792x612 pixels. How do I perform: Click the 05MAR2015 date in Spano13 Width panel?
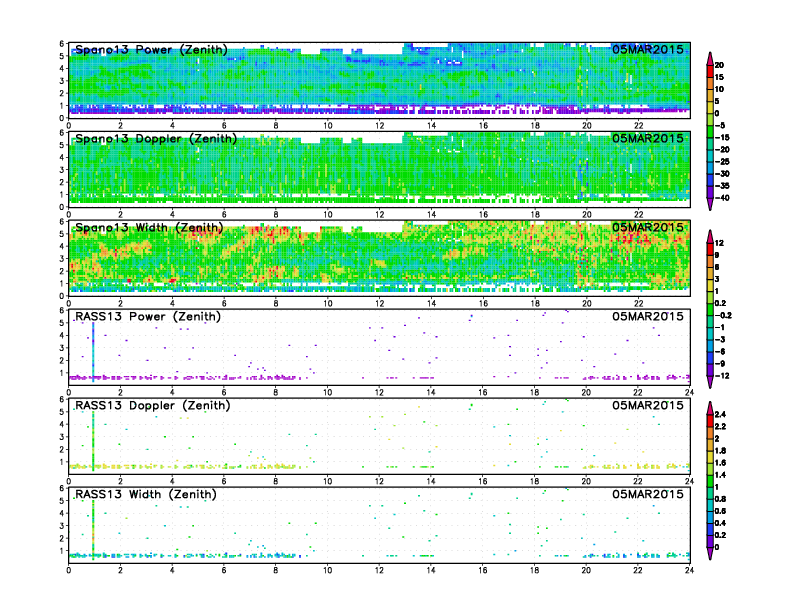[x=648, y=227]
